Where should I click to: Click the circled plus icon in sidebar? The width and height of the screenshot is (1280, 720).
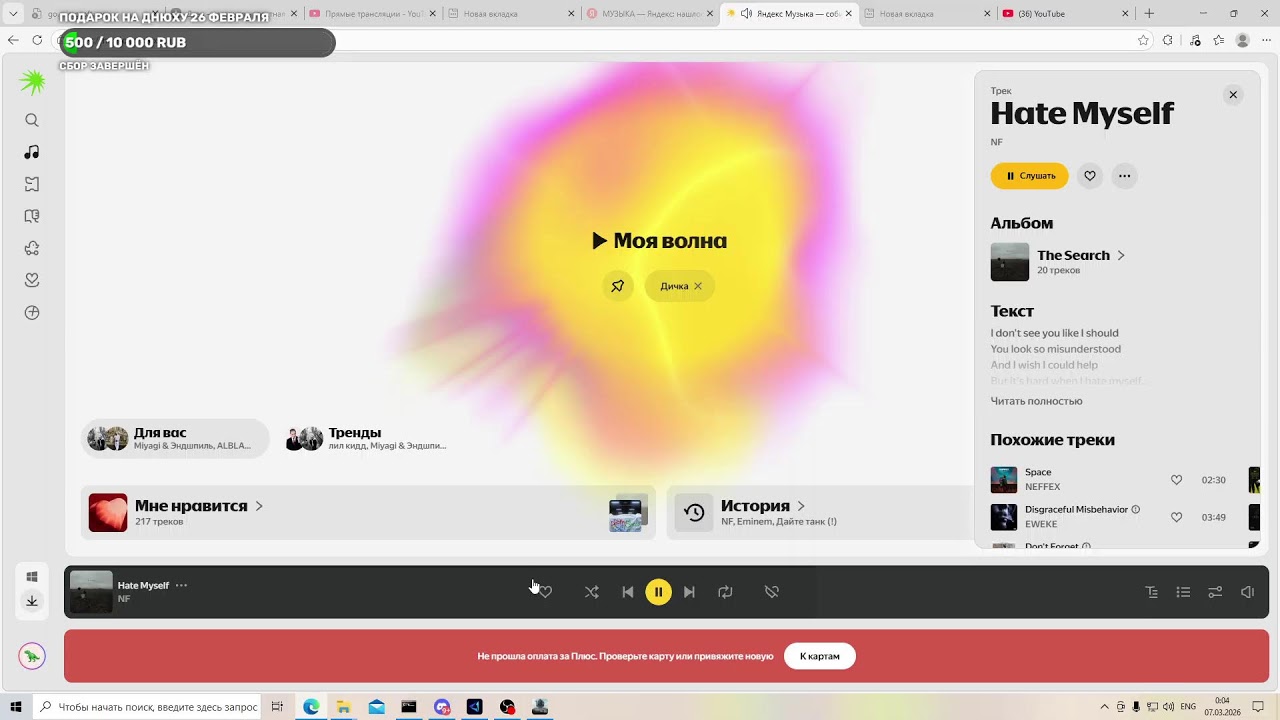(x=32, y=313)
